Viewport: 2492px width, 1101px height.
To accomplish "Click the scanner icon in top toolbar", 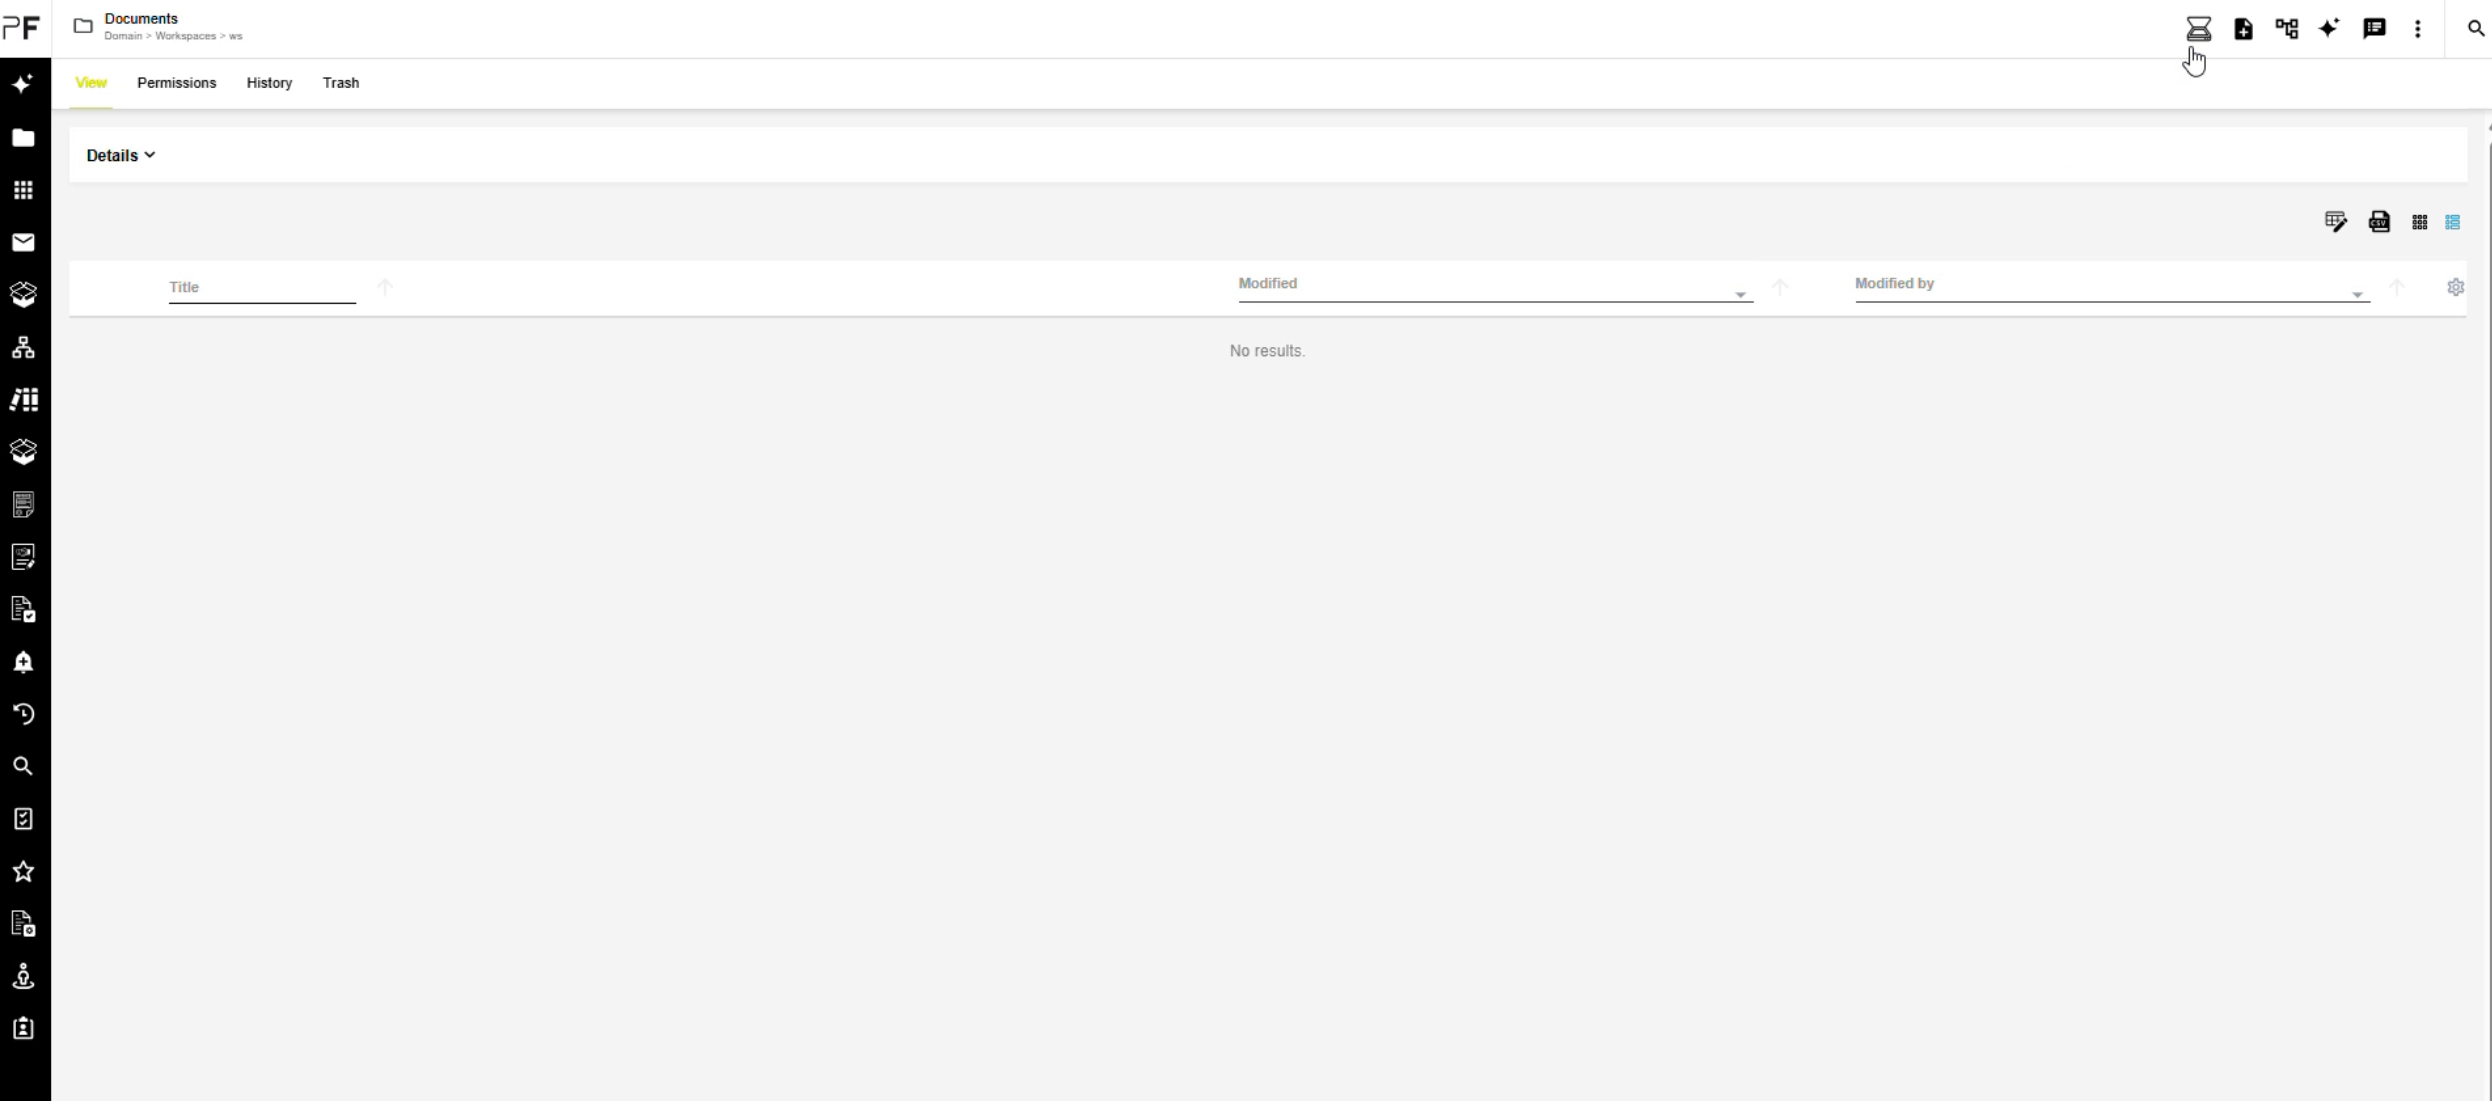I will [2198, 29].
